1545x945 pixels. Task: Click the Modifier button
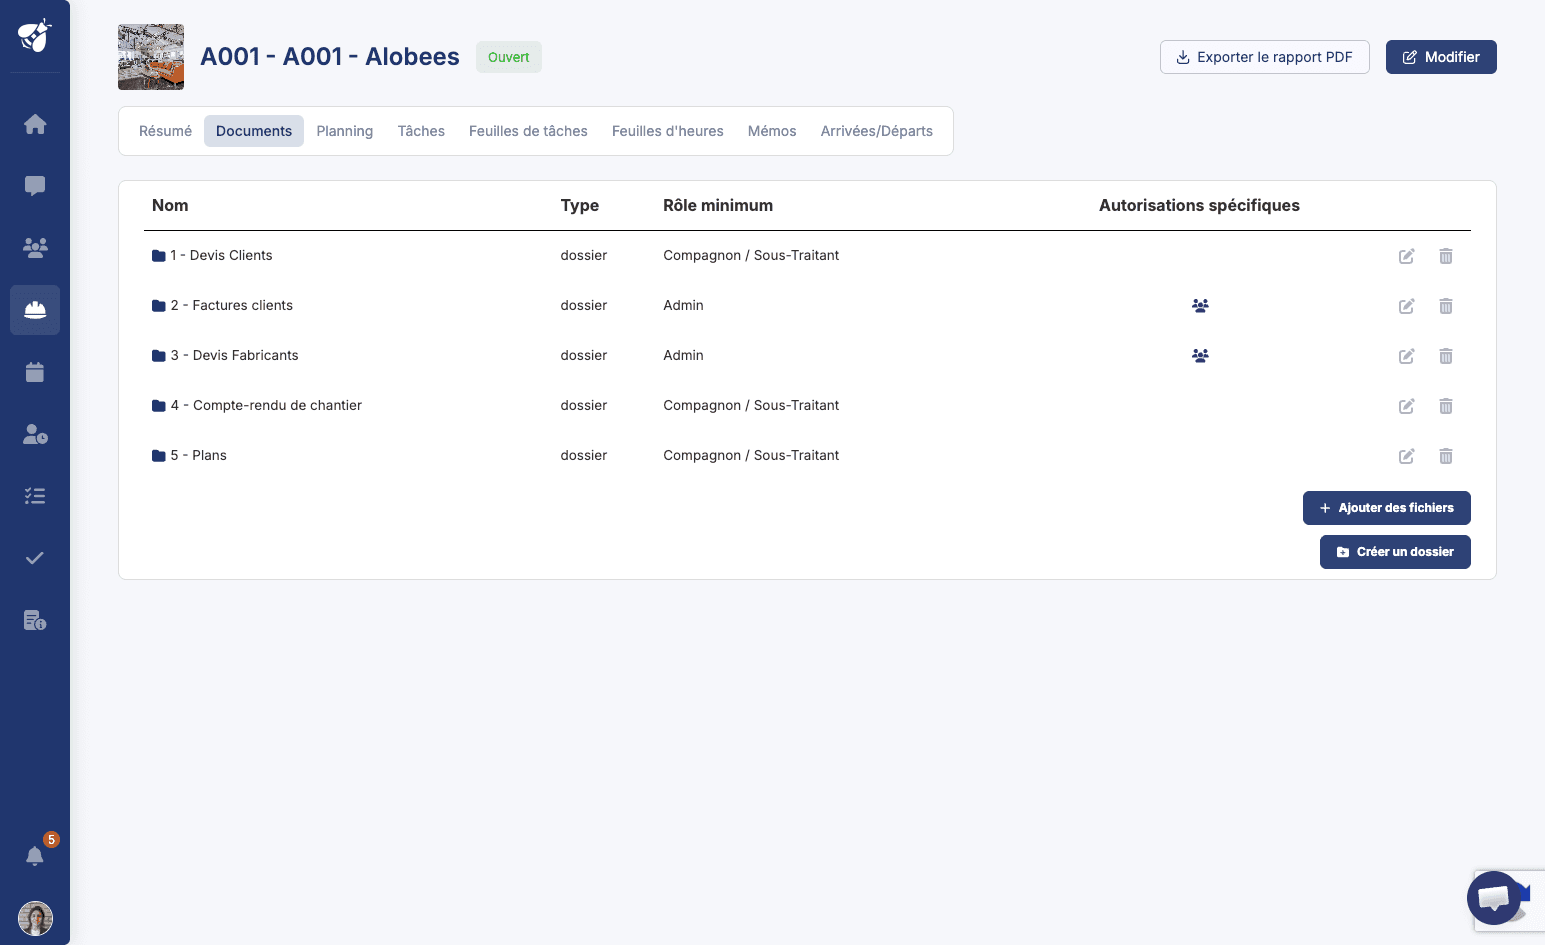(1441, 57)
